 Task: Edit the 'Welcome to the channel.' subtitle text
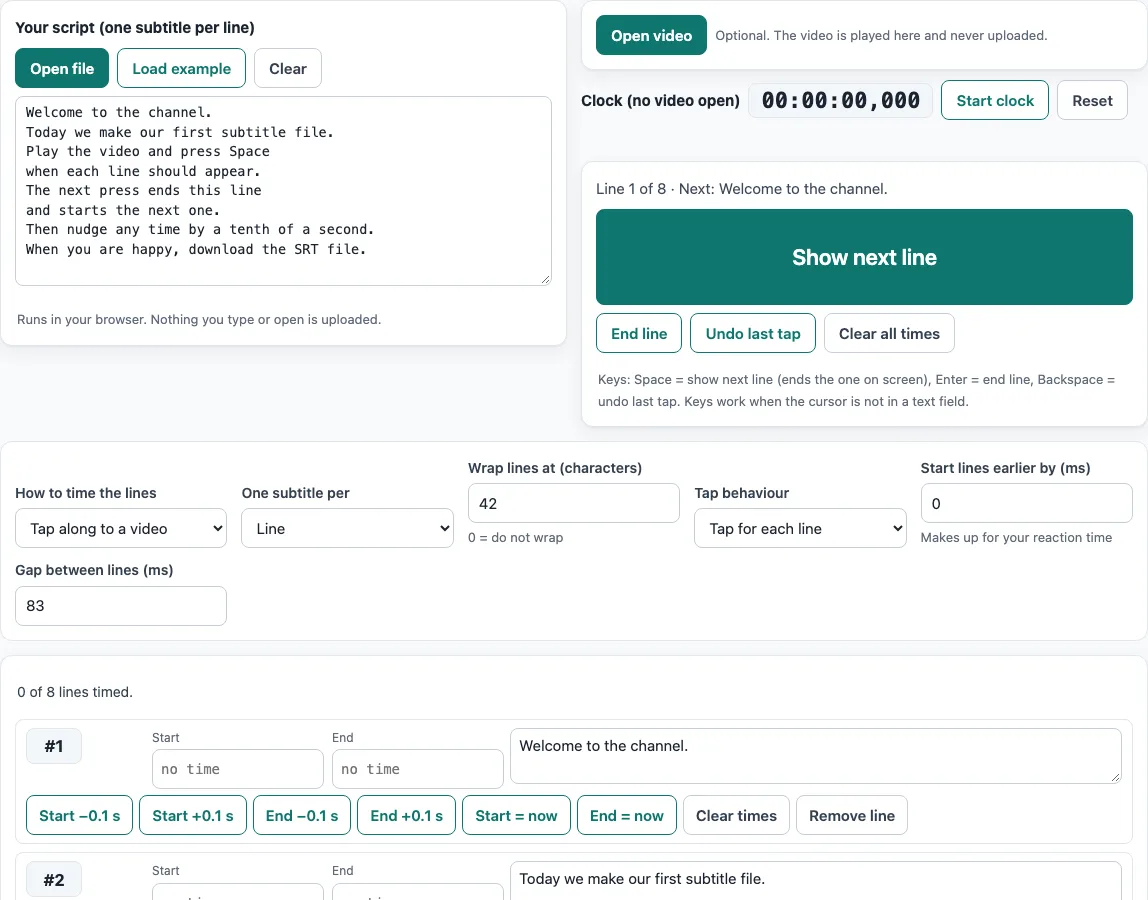816,755
